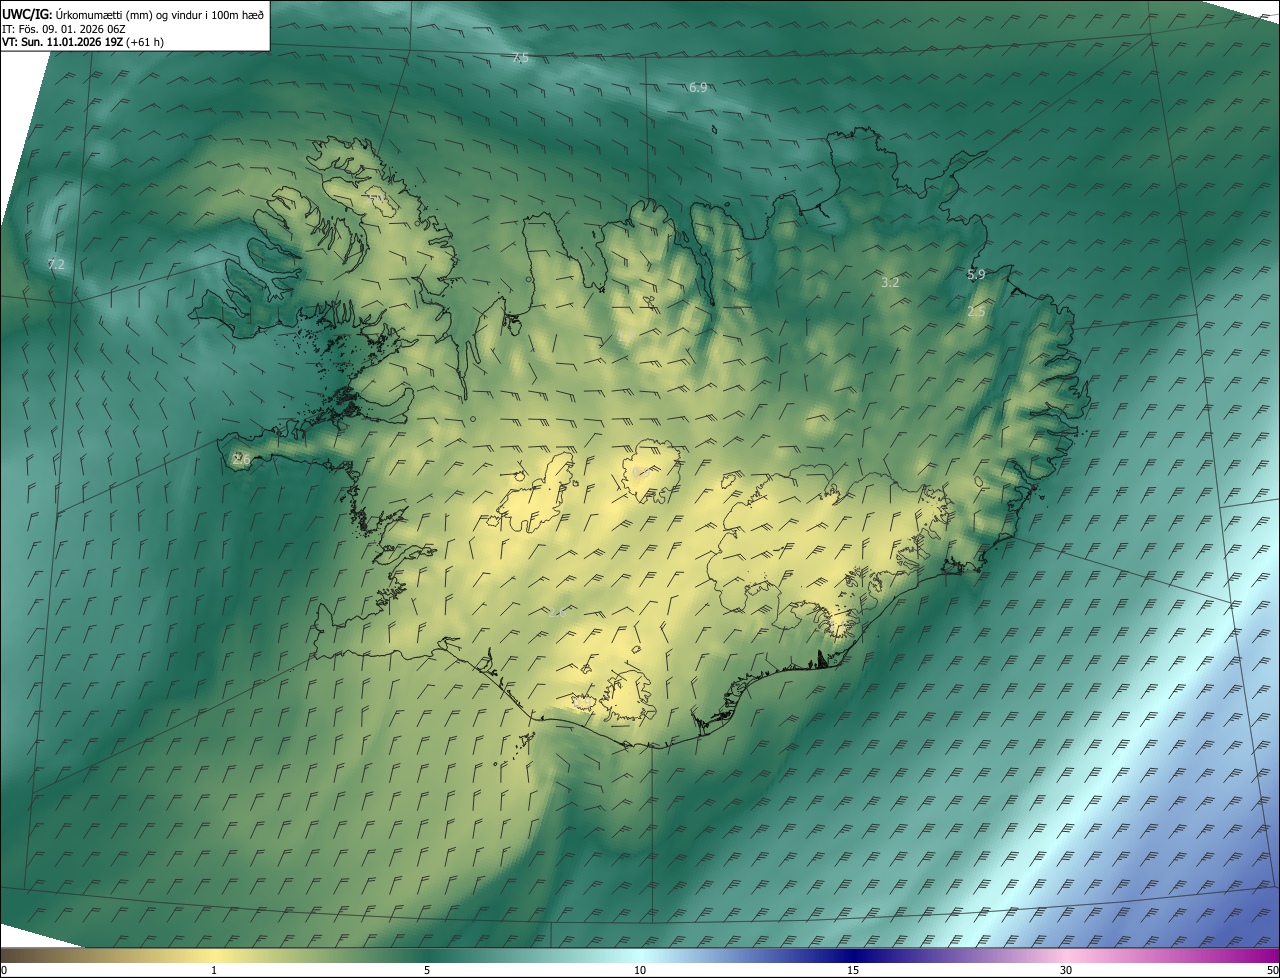The width and height of the screenshot is (1280, 978).
Task: Click the colorbar tick label 50
Action: (1272, 970)
